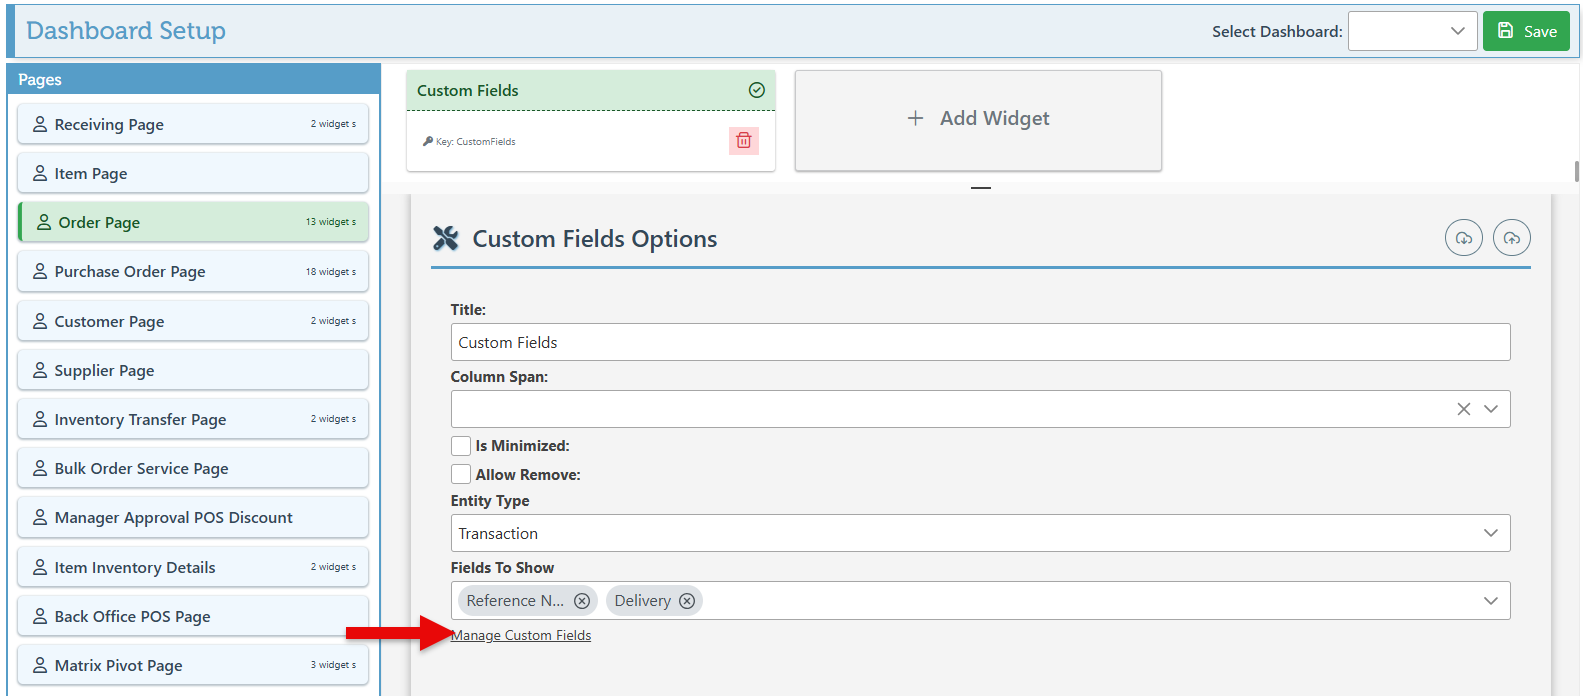Screen dimensions: 1583x696
Task: Open the Select Dashboard dropdown
Action: pos(1412,31)
